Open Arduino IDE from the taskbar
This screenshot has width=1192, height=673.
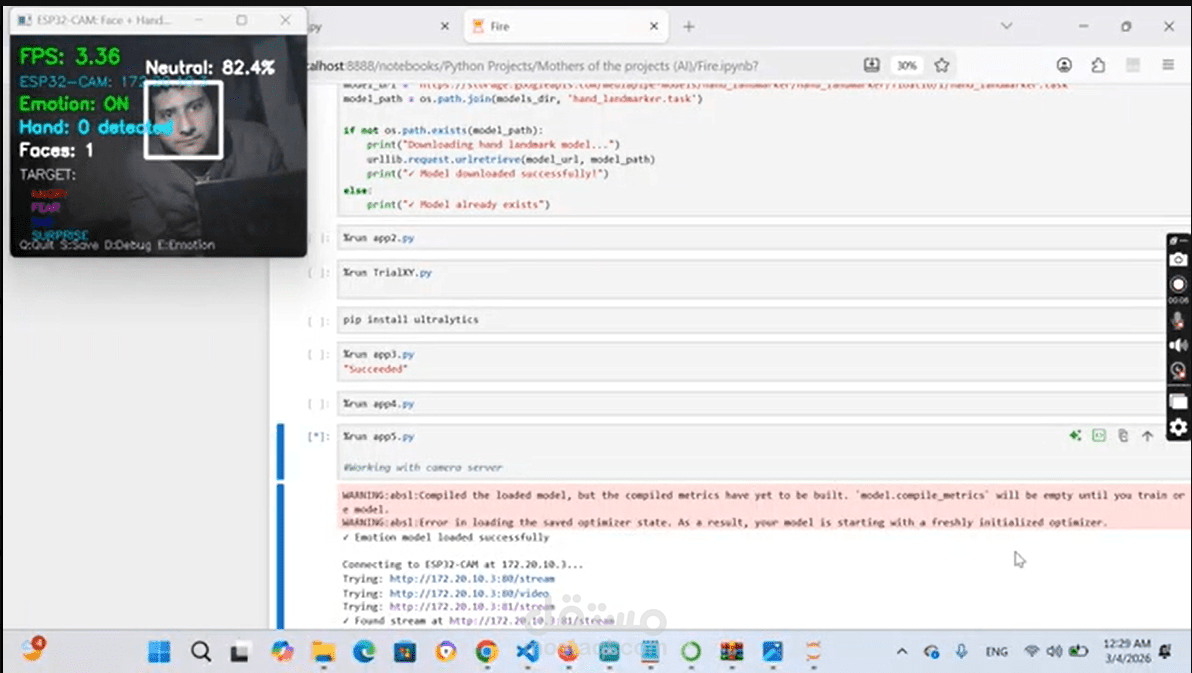(x=609, y=652)
